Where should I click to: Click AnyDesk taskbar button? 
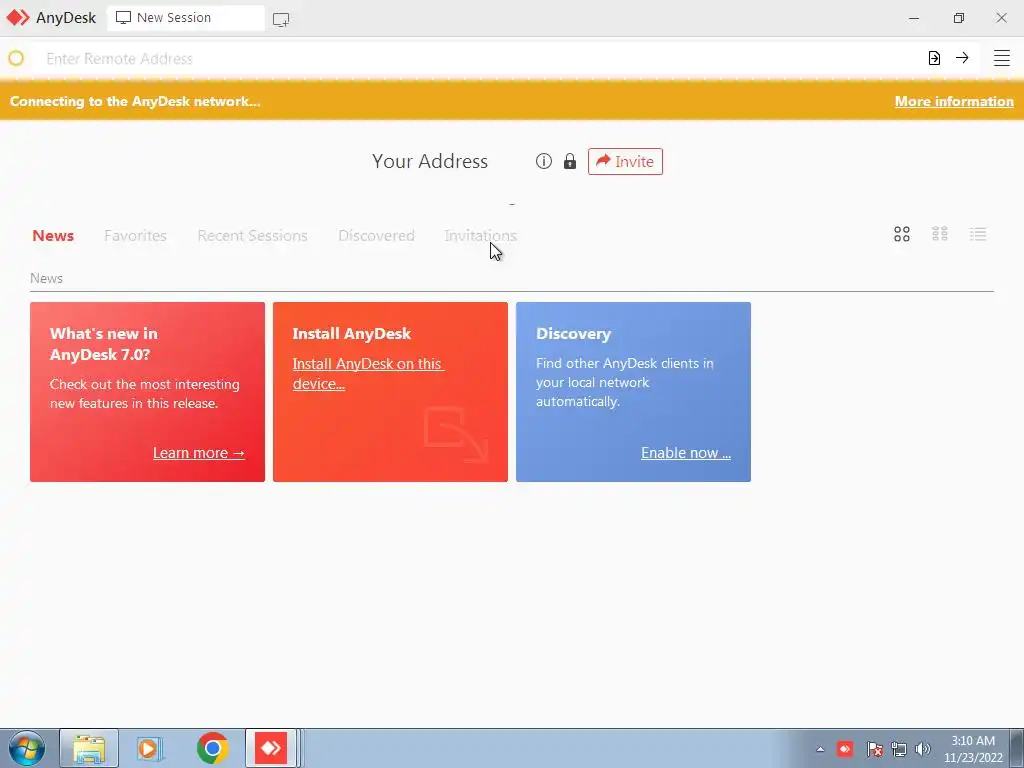tap(271, 748)
